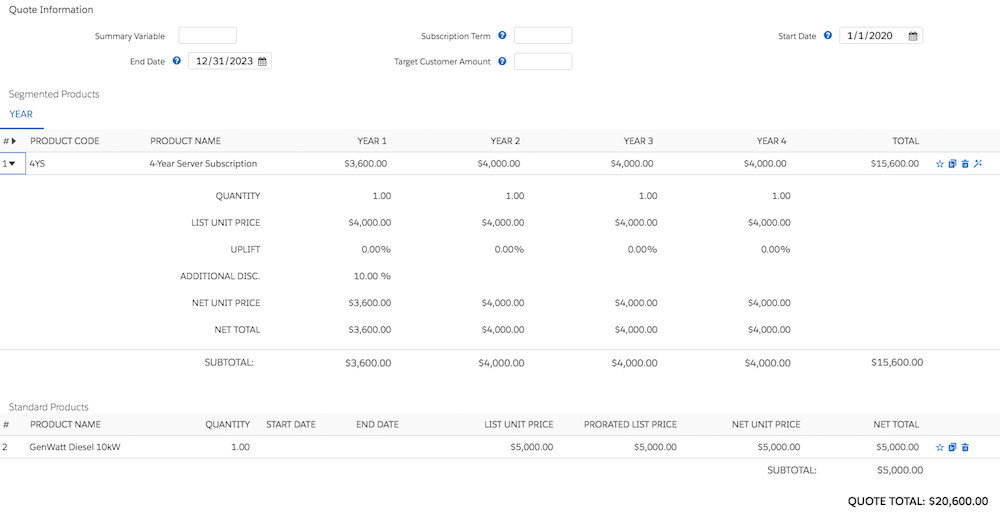
Task: Focus the Target Customer Amount field
Action: click(543, 61)
